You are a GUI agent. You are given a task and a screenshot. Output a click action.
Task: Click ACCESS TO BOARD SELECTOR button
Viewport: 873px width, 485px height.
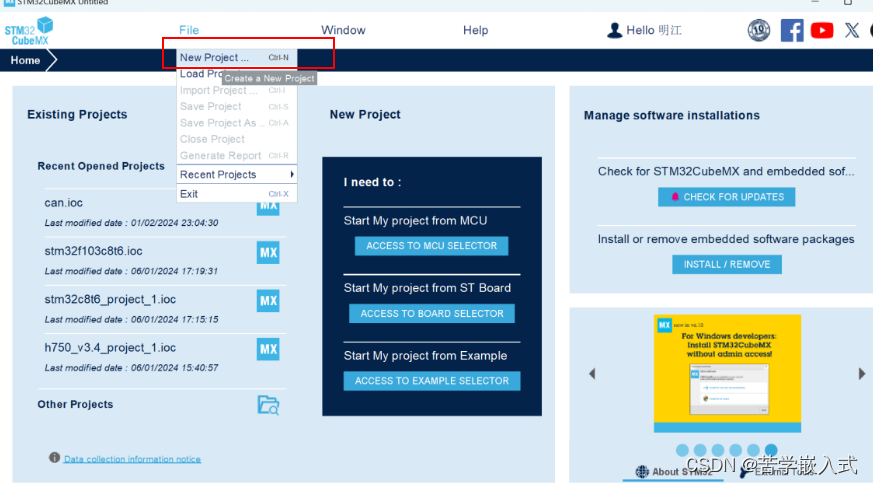pyautogui.click(x=431, y=313)
